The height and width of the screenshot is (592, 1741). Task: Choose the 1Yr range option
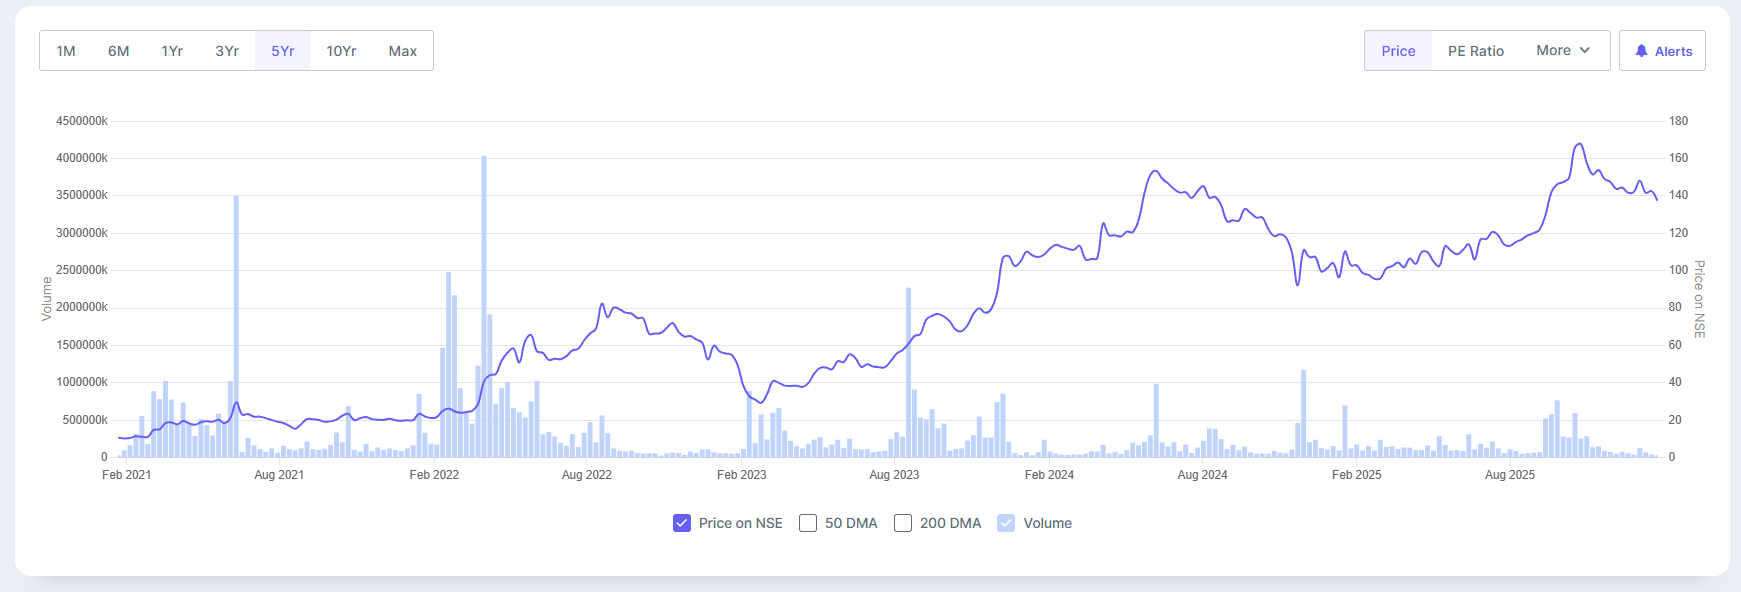point(172,51)
